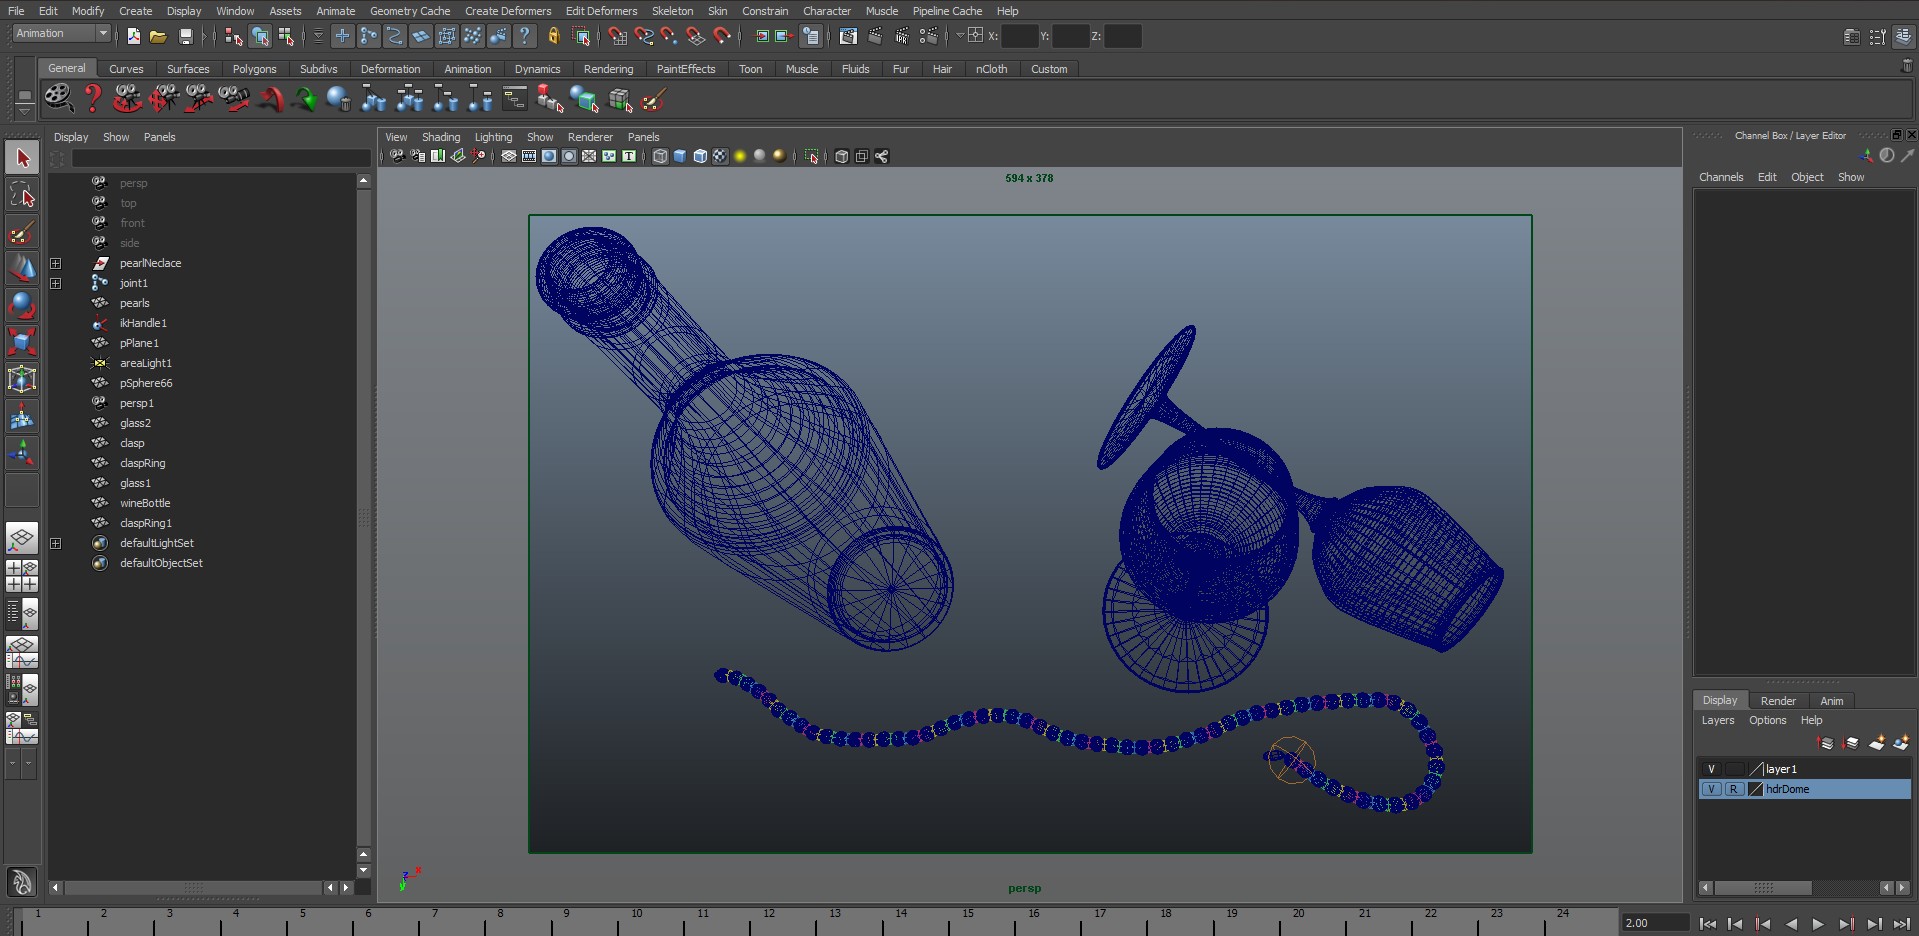Screen dimensions: 1919x936
Task: Choose the Rotate tool in the toolbox
Action: coord(22,305)
